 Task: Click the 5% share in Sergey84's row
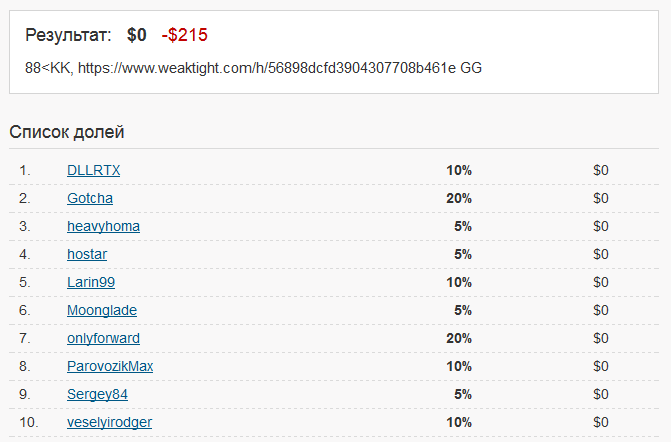(x=463, y=394)
